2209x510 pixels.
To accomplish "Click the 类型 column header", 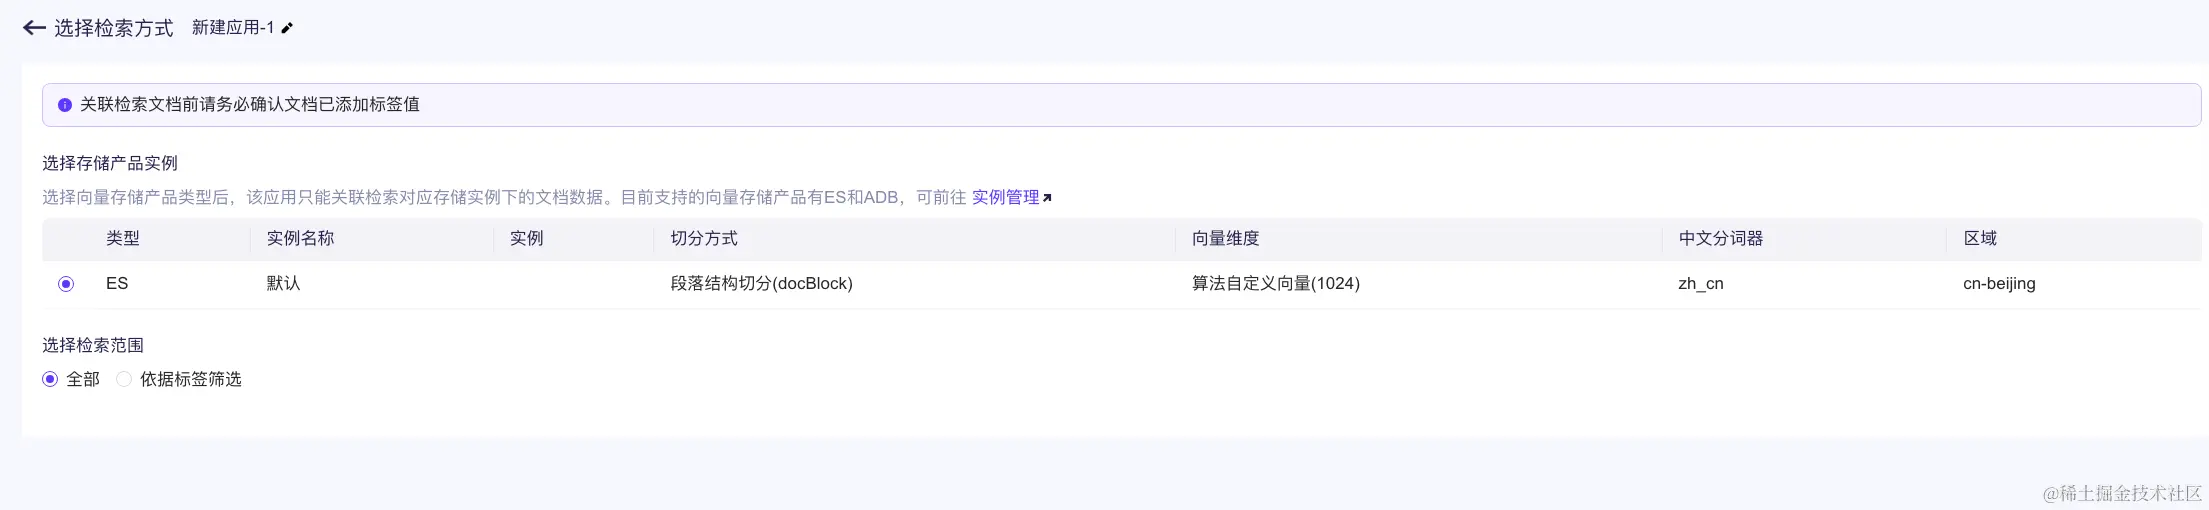I will (123, 238).
